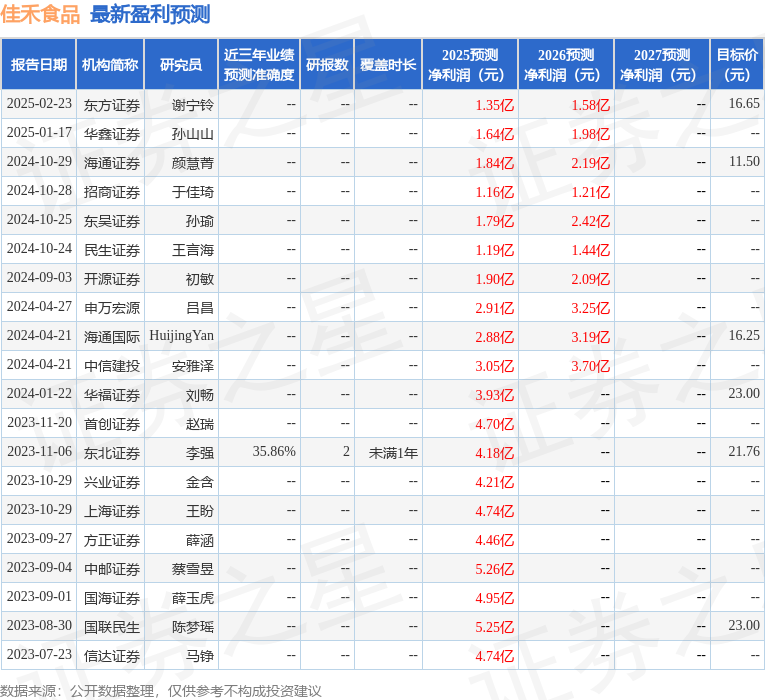The height and width of the screenshot is (700, 765).
Task: Click the 5.26亿 profit value
Action: [x=495, y=569]
